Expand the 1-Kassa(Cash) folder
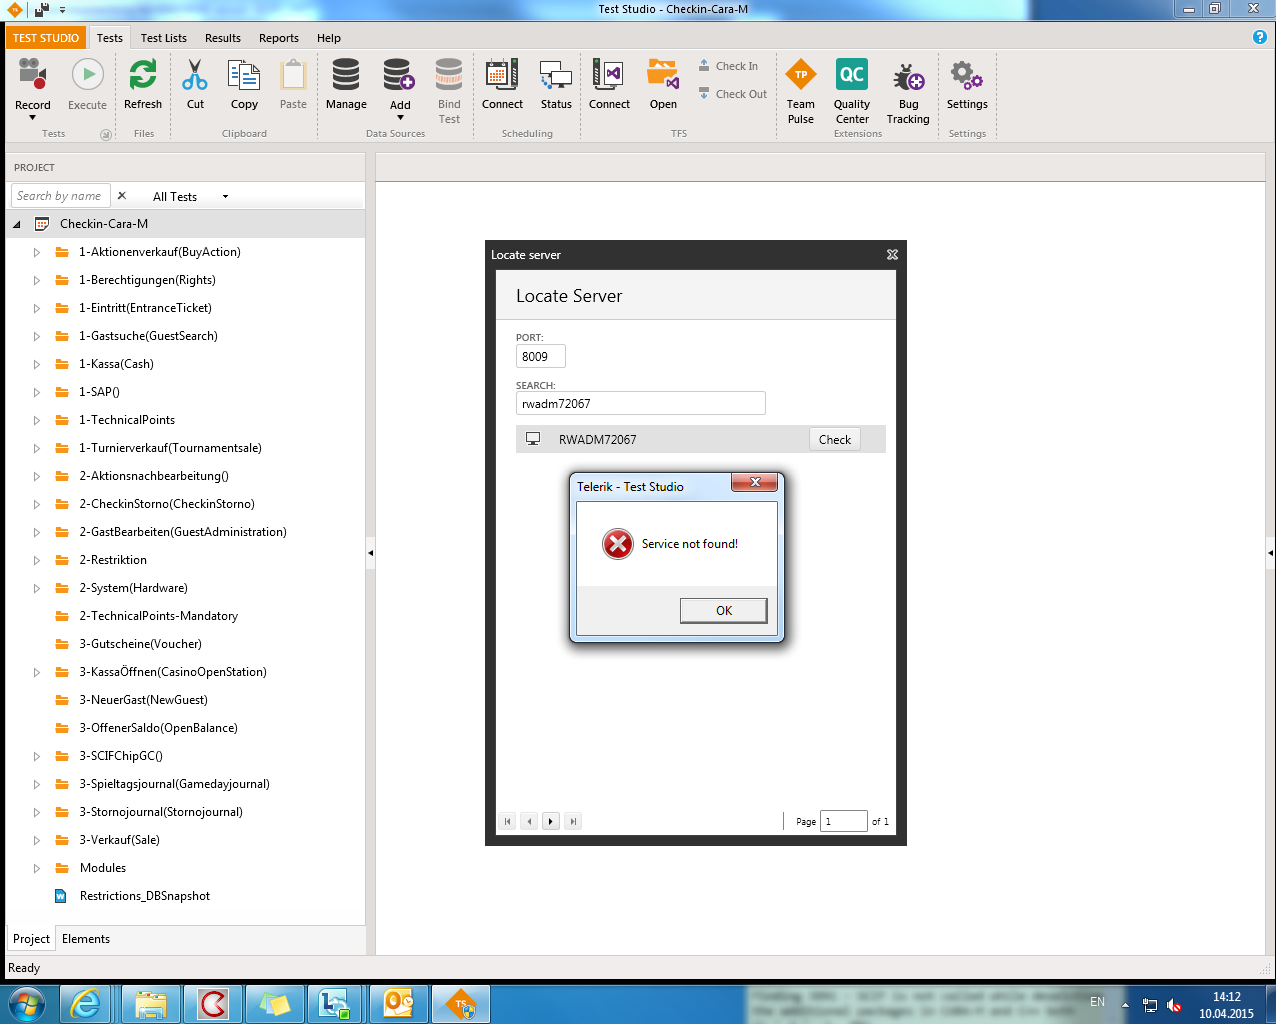The image size is (1276, 1024). [37, 364]
